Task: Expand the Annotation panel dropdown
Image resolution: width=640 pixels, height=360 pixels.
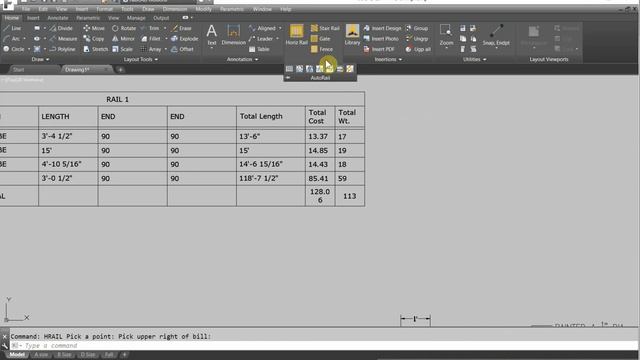Action: (242, 59)
